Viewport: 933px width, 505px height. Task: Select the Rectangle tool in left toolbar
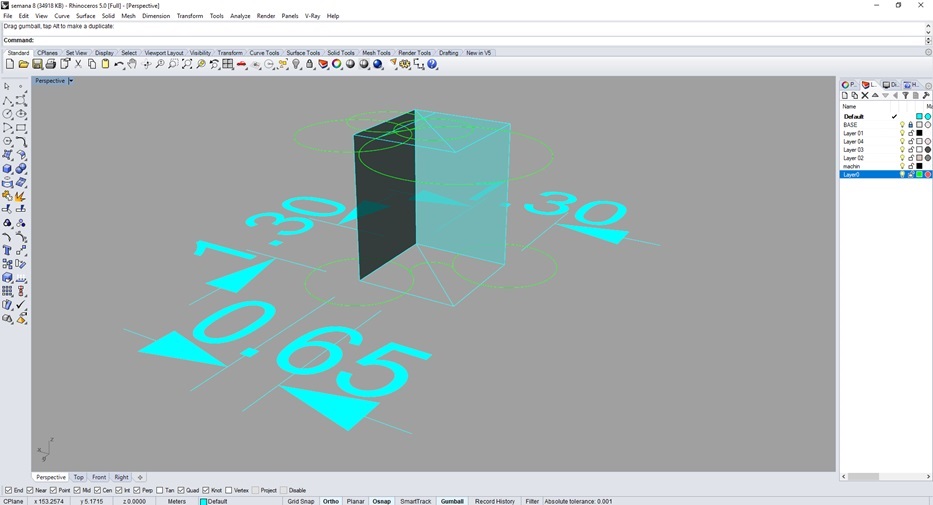click(21, 127)
